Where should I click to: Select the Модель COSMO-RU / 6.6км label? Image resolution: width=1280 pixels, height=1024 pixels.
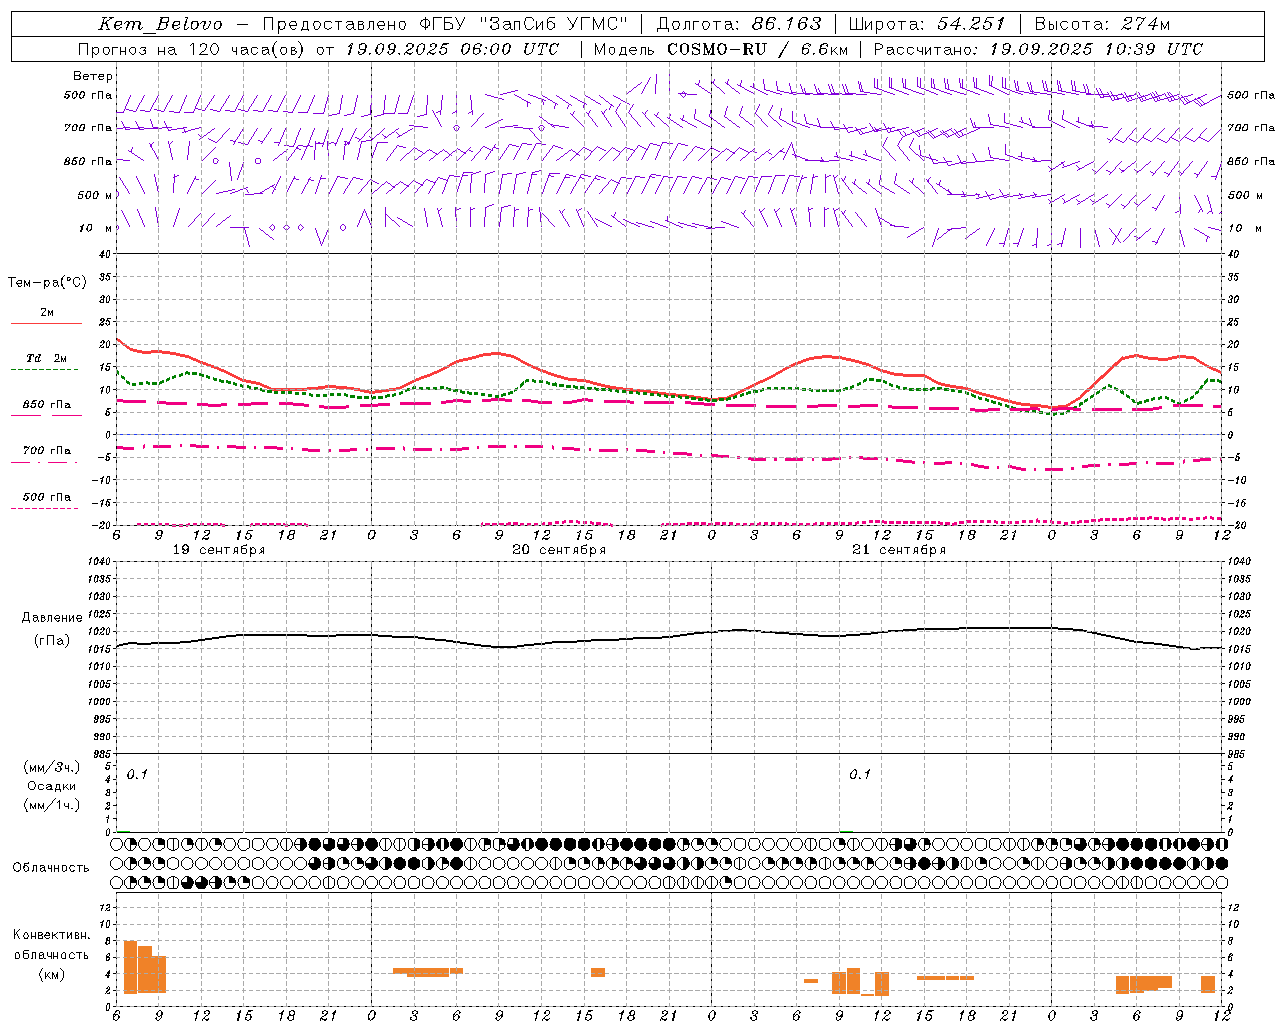click(x=721, y=49)
